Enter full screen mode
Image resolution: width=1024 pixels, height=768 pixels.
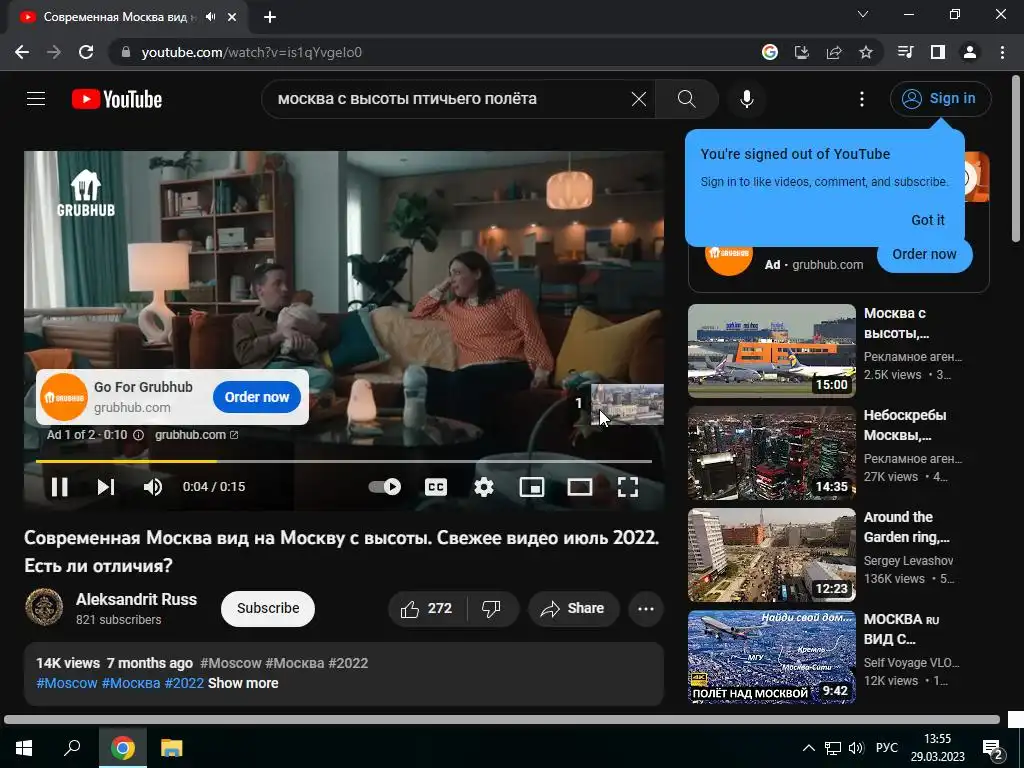click(x=628, y=487)
